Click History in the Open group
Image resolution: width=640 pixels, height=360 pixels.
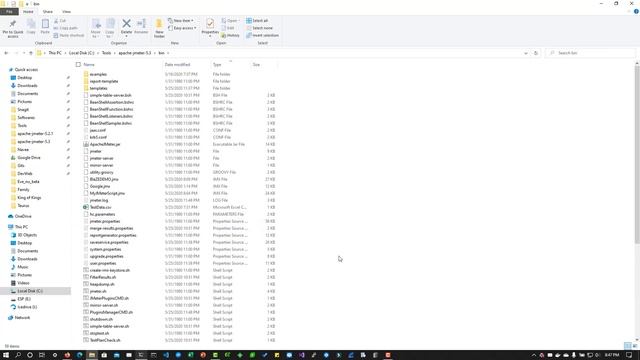pyautogui.click(x=231, y=36)
